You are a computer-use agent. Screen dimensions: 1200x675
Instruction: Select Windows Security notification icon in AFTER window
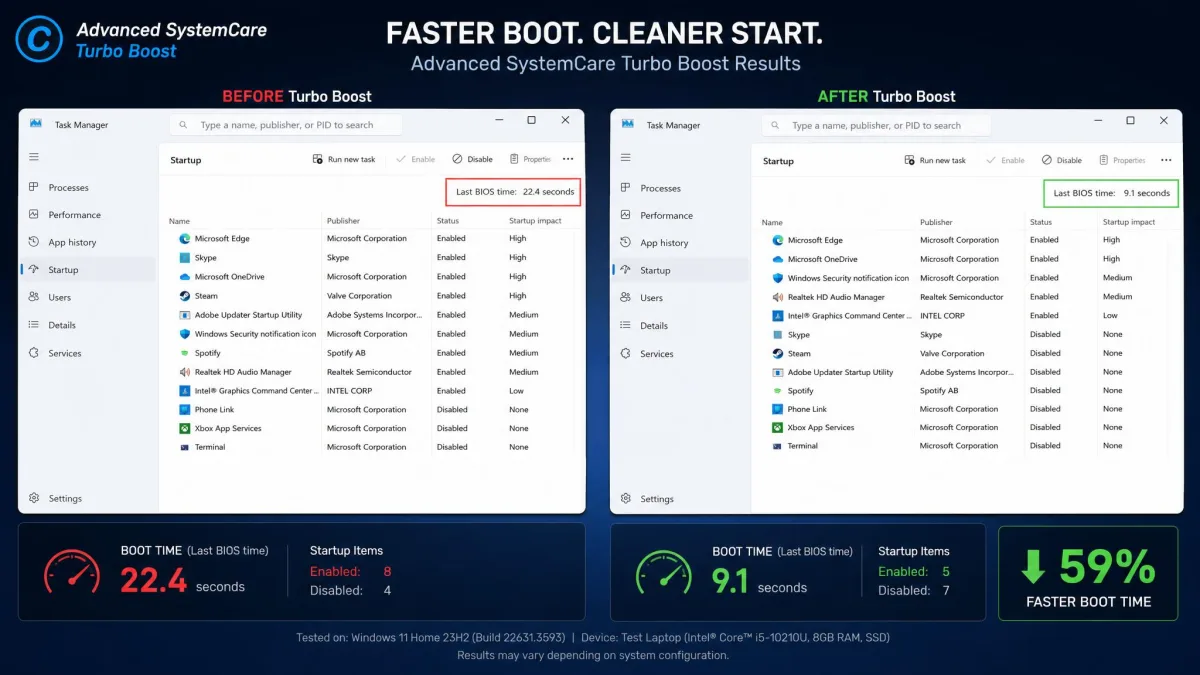(966, 278)
